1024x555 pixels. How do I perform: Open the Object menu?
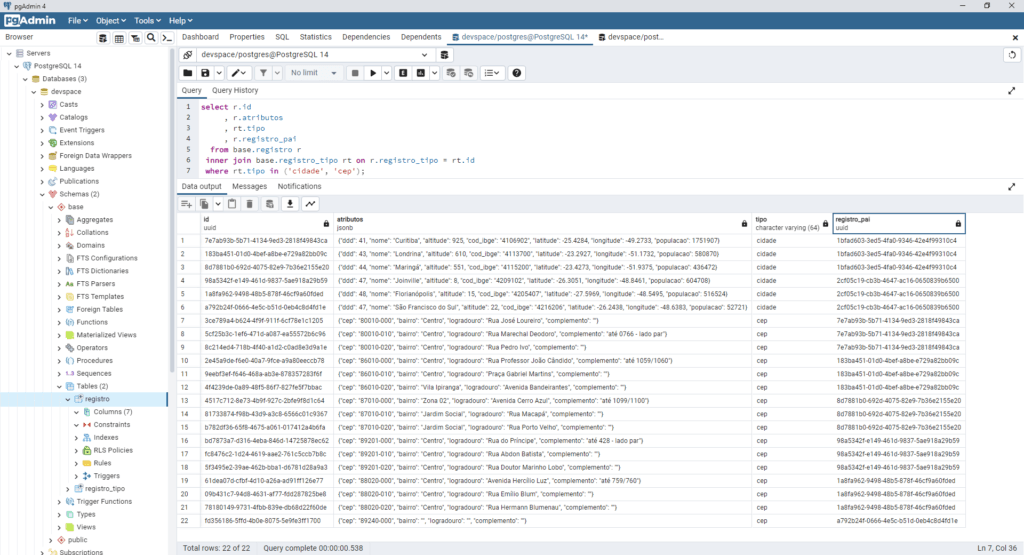[x=110, y=21]
